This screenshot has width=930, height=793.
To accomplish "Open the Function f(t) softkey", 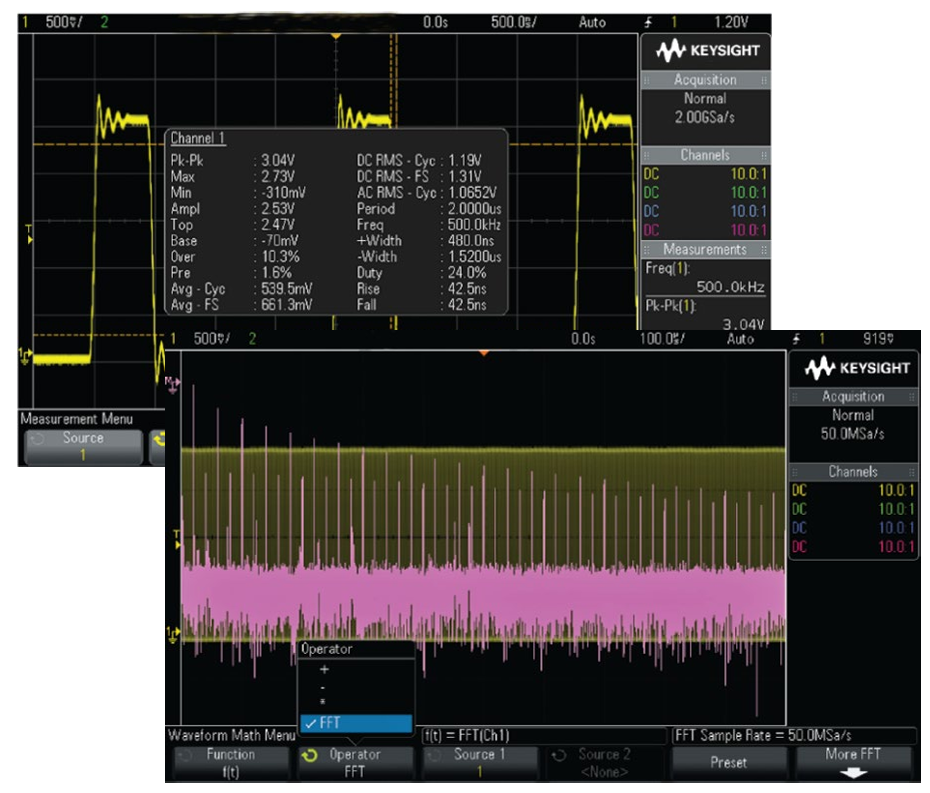I will pyautogui.click(x=230, y=763).
